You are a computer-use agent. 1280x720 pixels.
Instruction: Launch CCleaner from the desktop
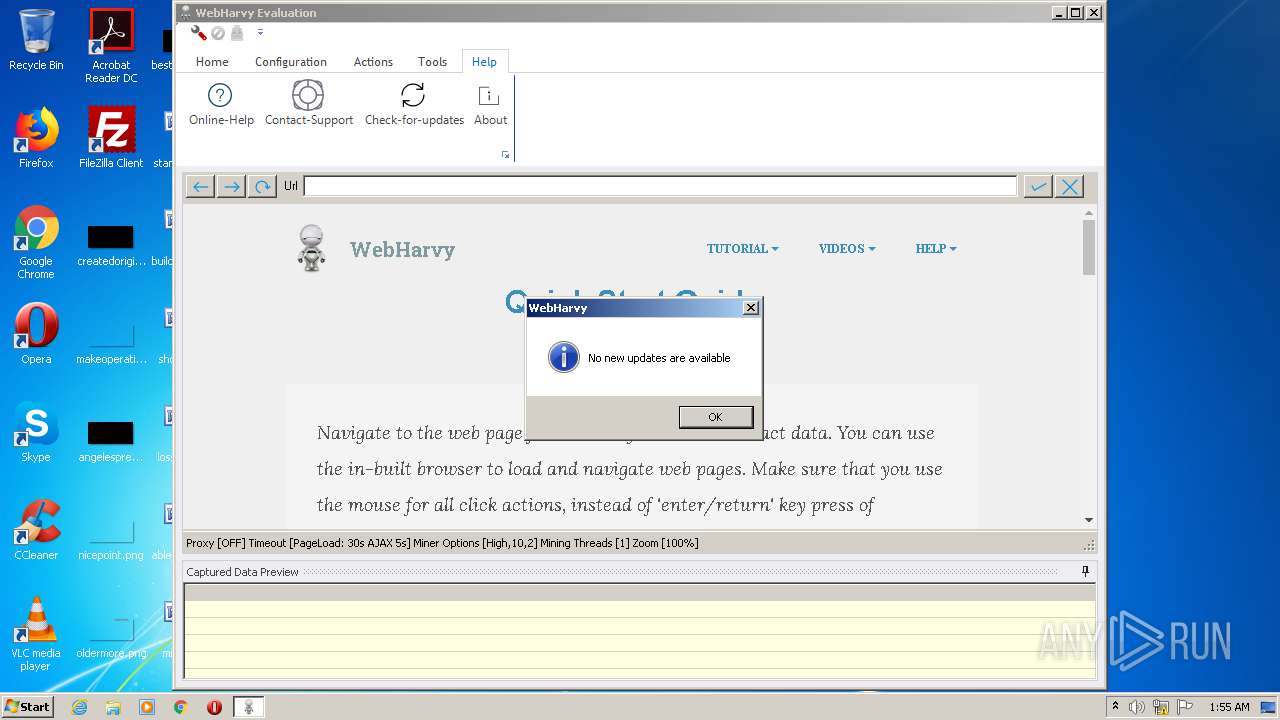pos(36,530)
